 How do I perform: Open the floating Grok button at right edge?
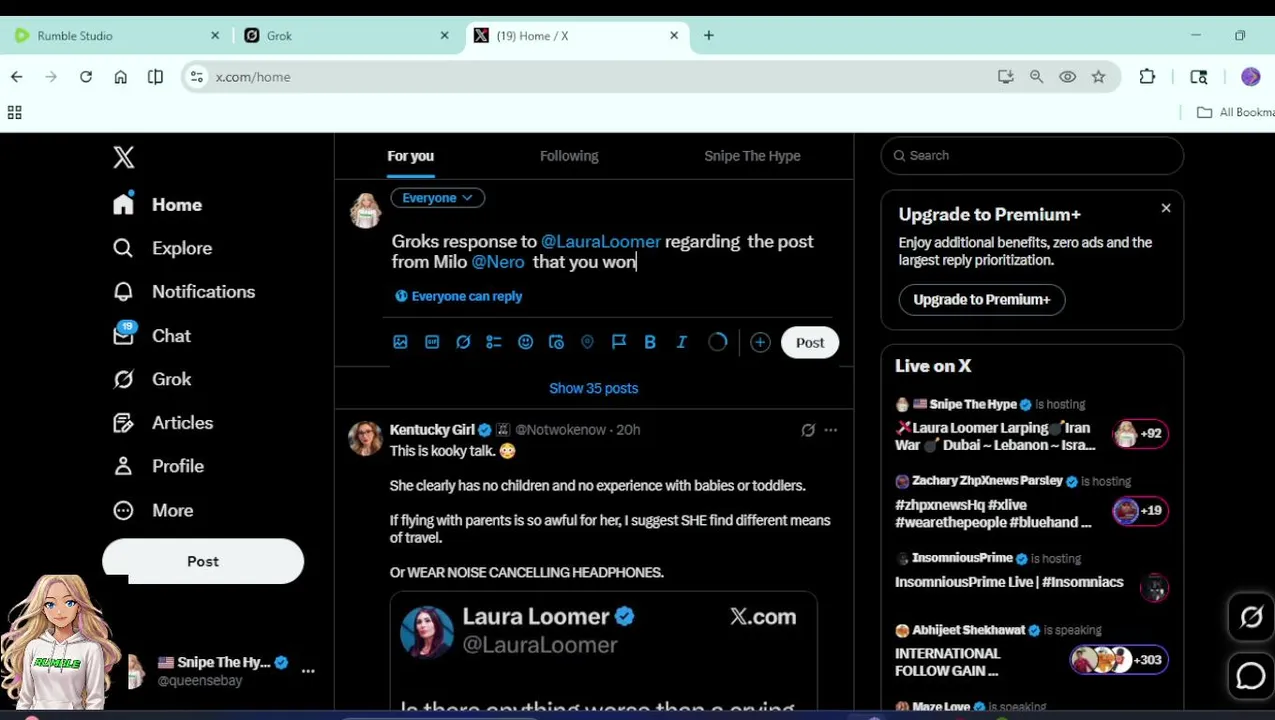click(1251, 618)
